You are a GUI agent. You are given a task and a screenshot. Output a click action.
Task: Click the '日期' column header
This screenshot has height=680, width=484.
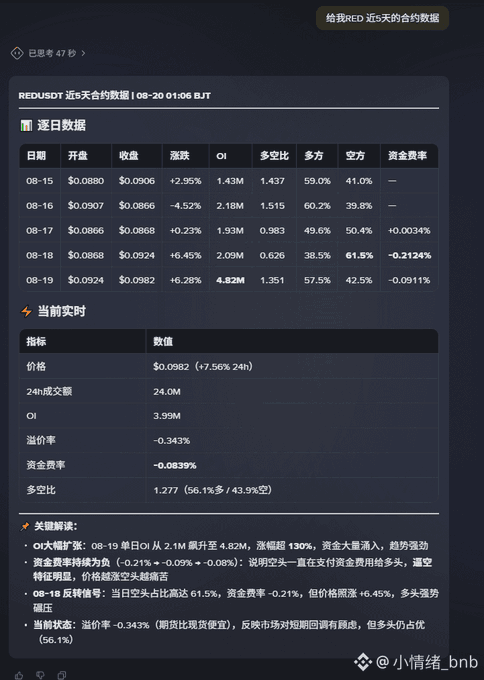click(x=36, y=156)
